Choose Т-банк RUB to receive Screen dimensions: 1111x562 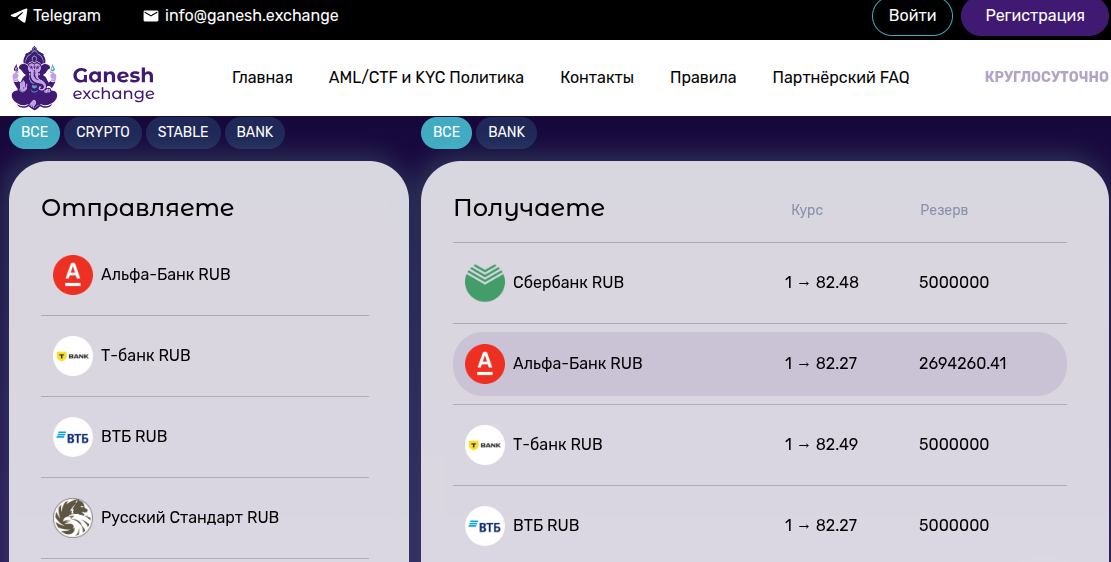[760, 444]
